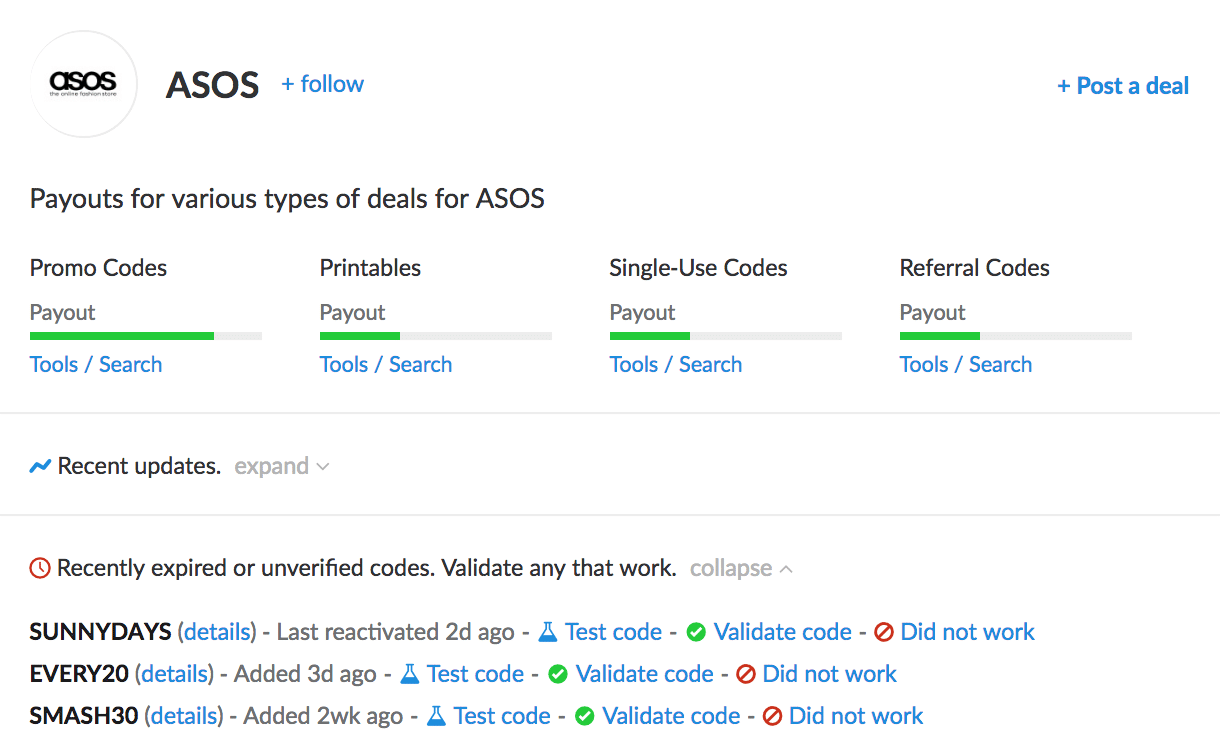Click green checkmark icon for SUNNYDAYS

click(x=696, y=632)
